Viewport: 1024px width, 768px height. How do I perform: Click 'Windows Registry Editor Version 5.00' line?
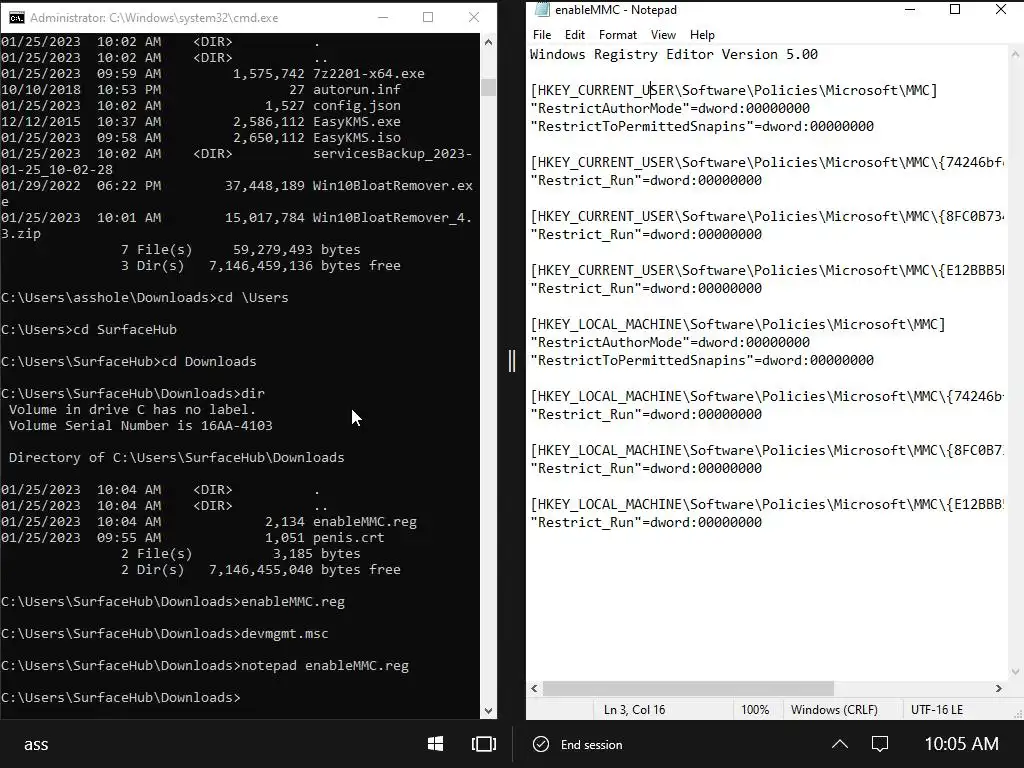pyautogui.click(x=673, y=54)
